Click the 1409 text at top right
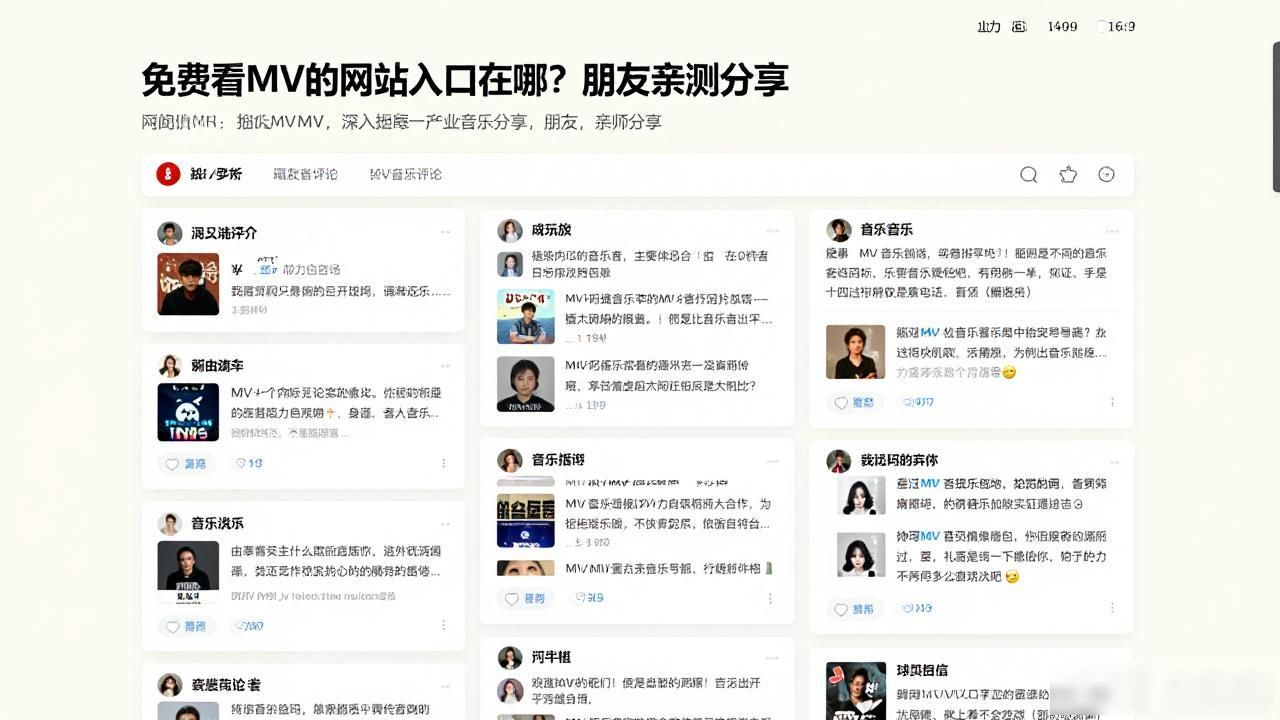 [x=1062, y=26]
